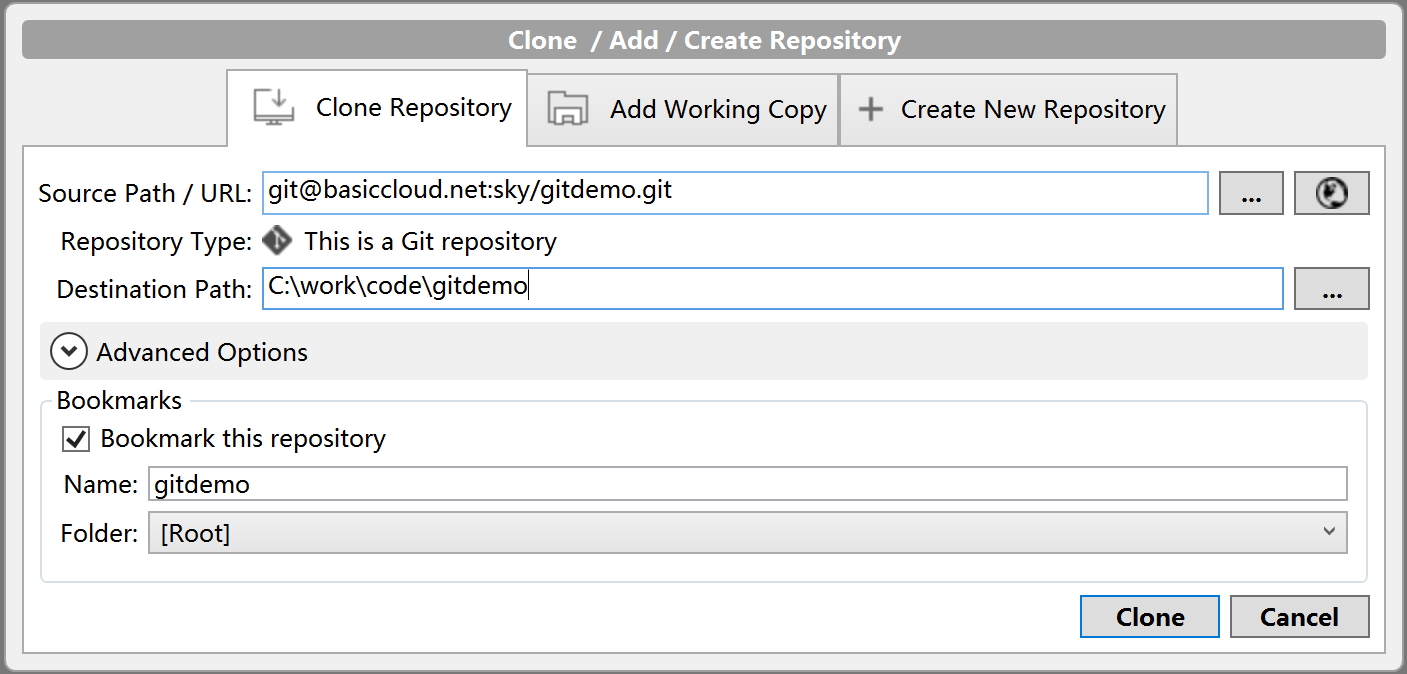Click into the Destination Path field

771,289
